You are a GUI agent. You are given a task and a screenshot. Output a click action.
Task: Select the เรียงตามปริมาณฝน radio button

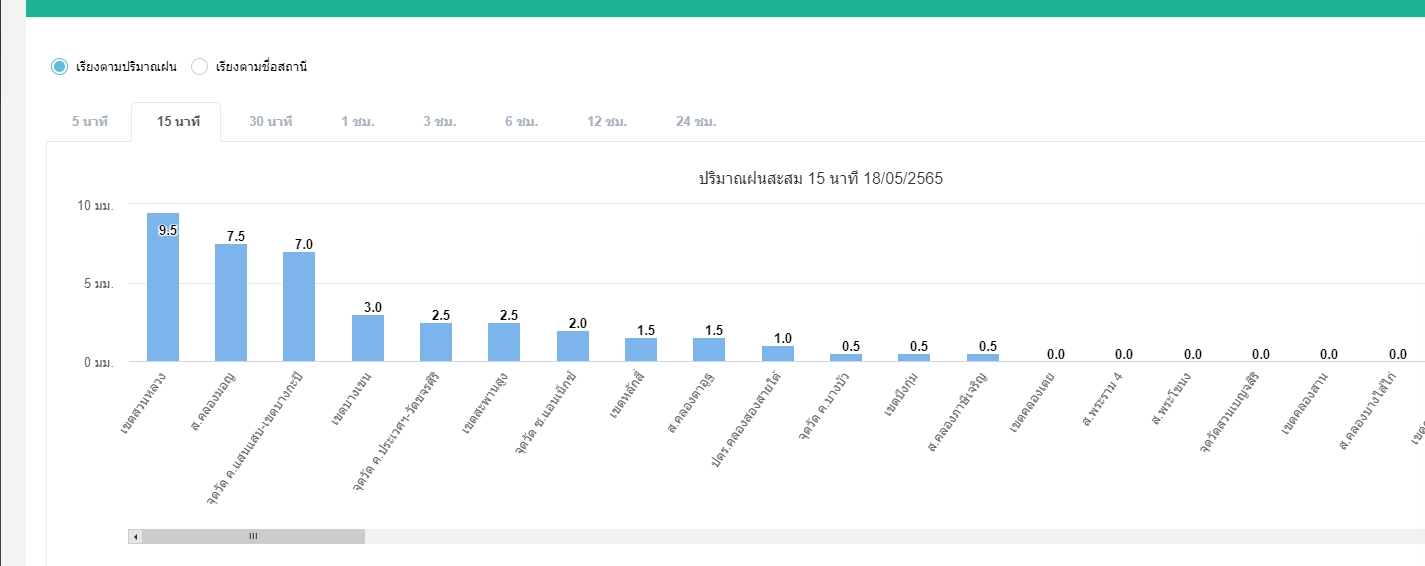pyautogui.click(x=60, y=67)
